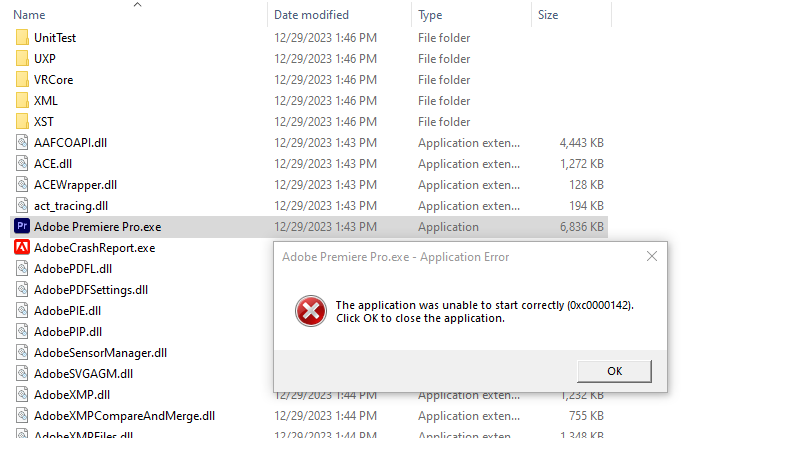Click the Adobe Premiere Pro.exe Pr icon
808x450 pixels.
coord(22,226)
